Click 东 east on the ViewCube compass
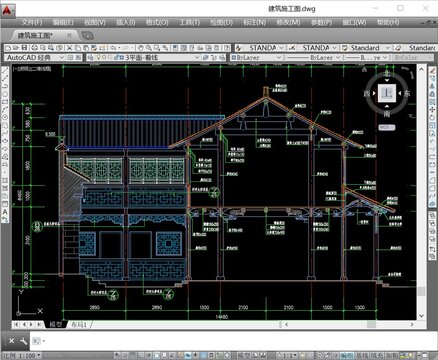This screenshot has height=360, width=438. (407, 94)
